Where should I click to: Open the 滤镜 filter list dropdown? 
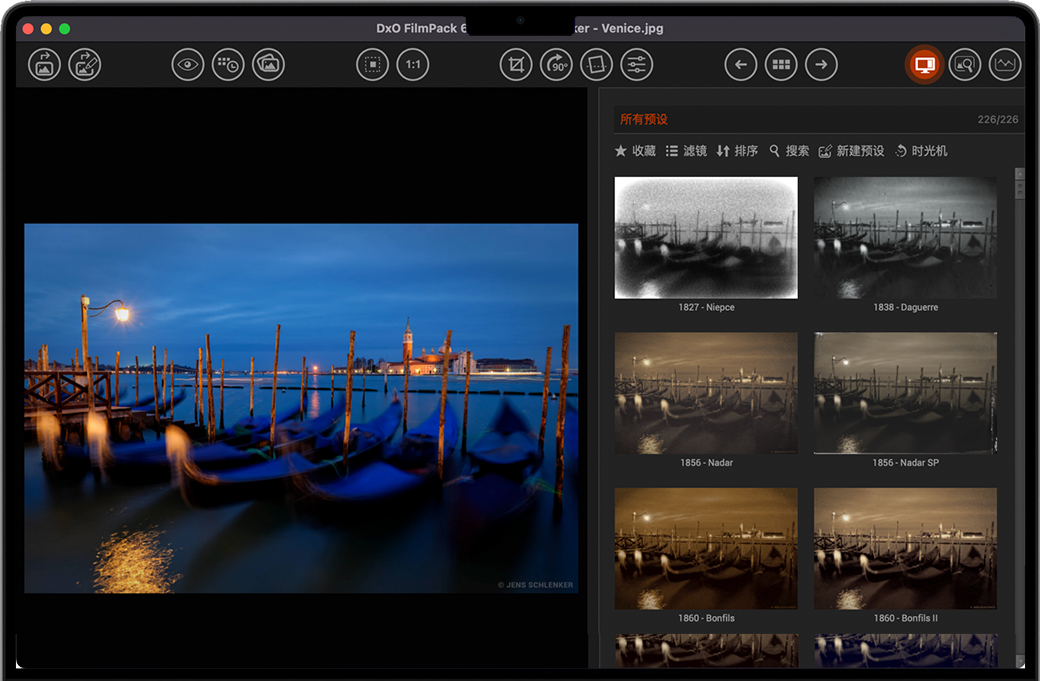(x=686, y=151)
